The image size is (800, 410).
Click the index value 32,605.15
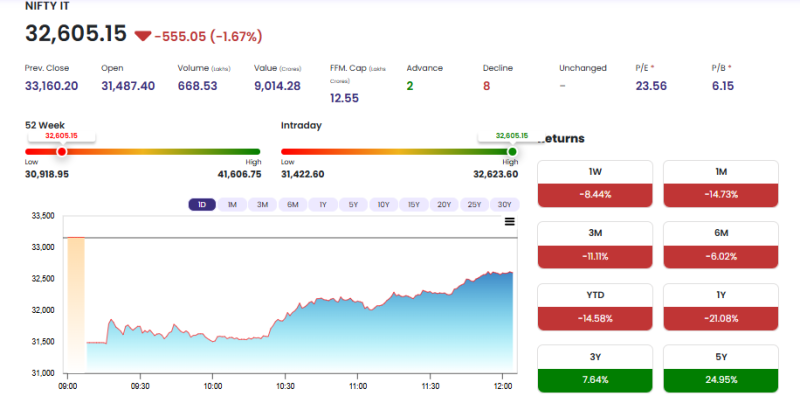click(76, 34)
